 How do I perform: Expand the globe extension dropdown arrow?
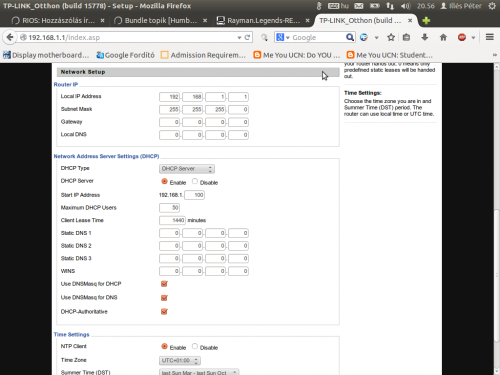(377, 38)
